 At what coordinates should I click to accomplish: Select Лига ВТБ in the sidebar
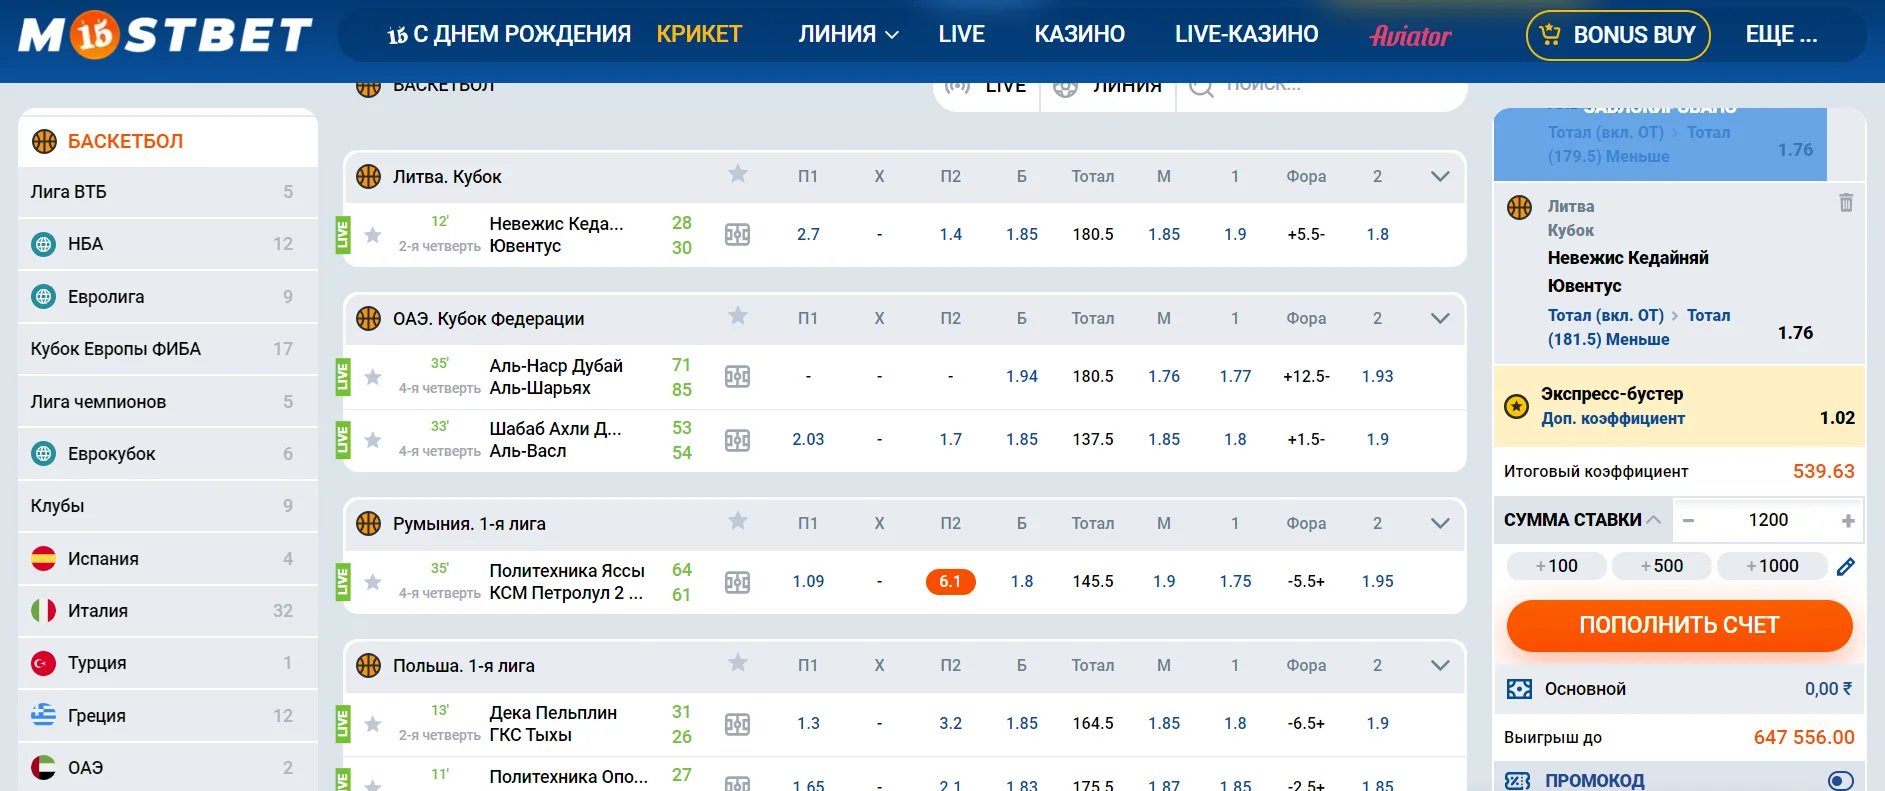point(168,192)
